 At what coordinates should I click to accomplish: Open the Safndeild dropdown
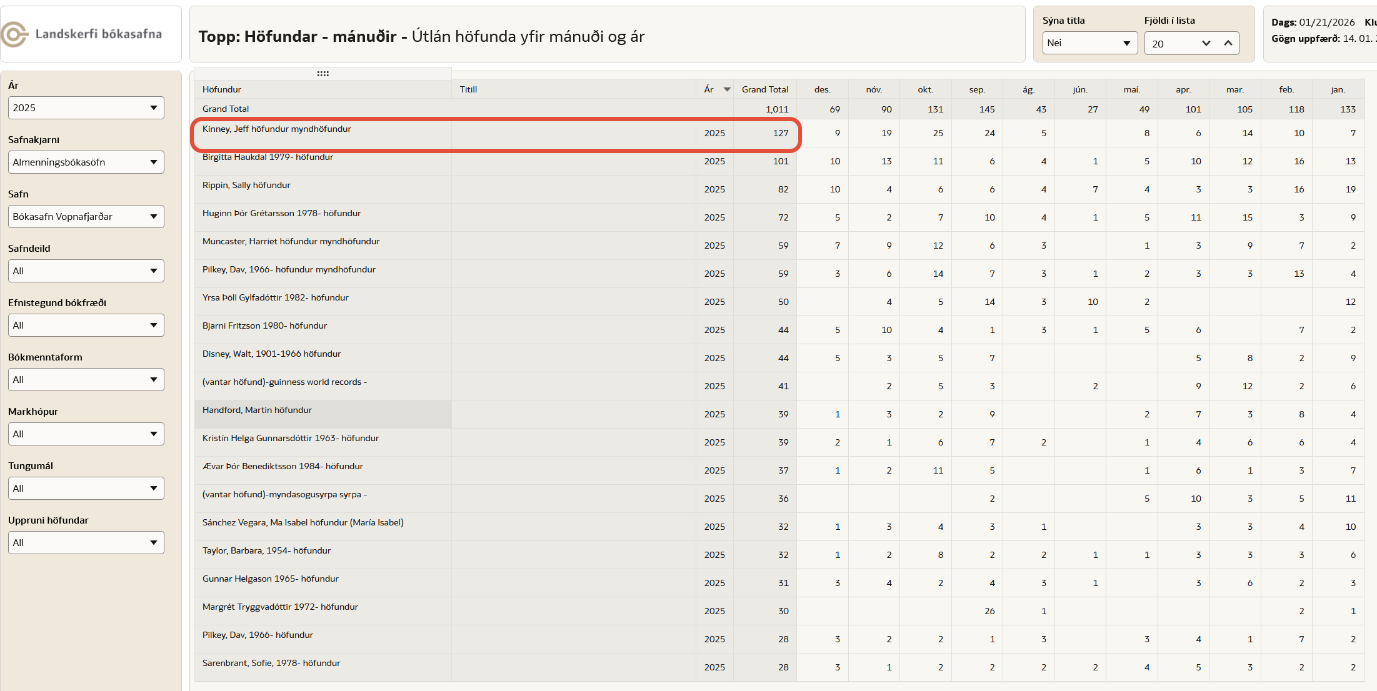(86, 271)
